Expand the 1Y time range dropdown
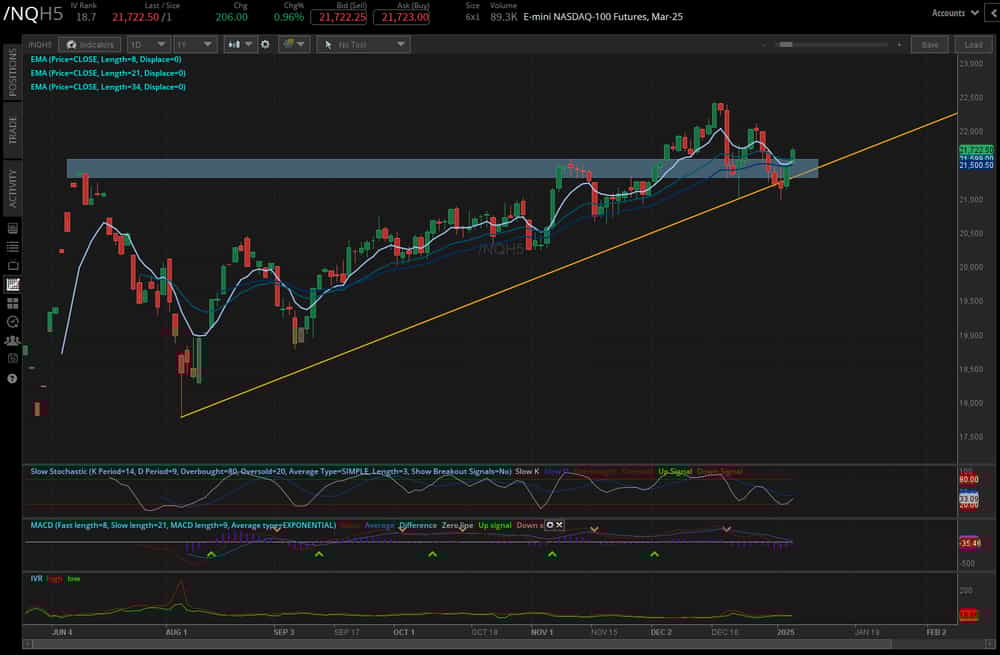 [x=193, y=44]
